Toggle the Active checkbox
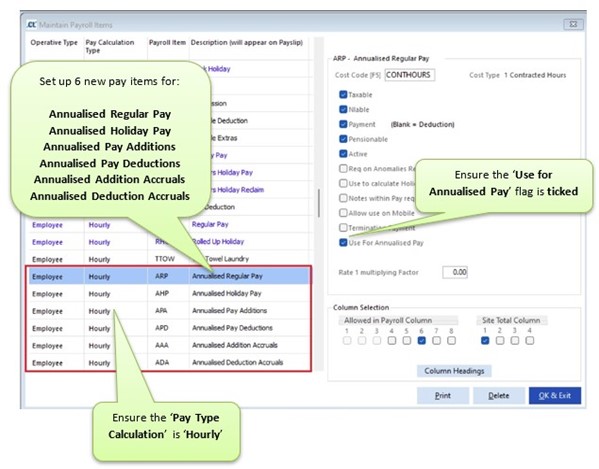 [343, 154]
